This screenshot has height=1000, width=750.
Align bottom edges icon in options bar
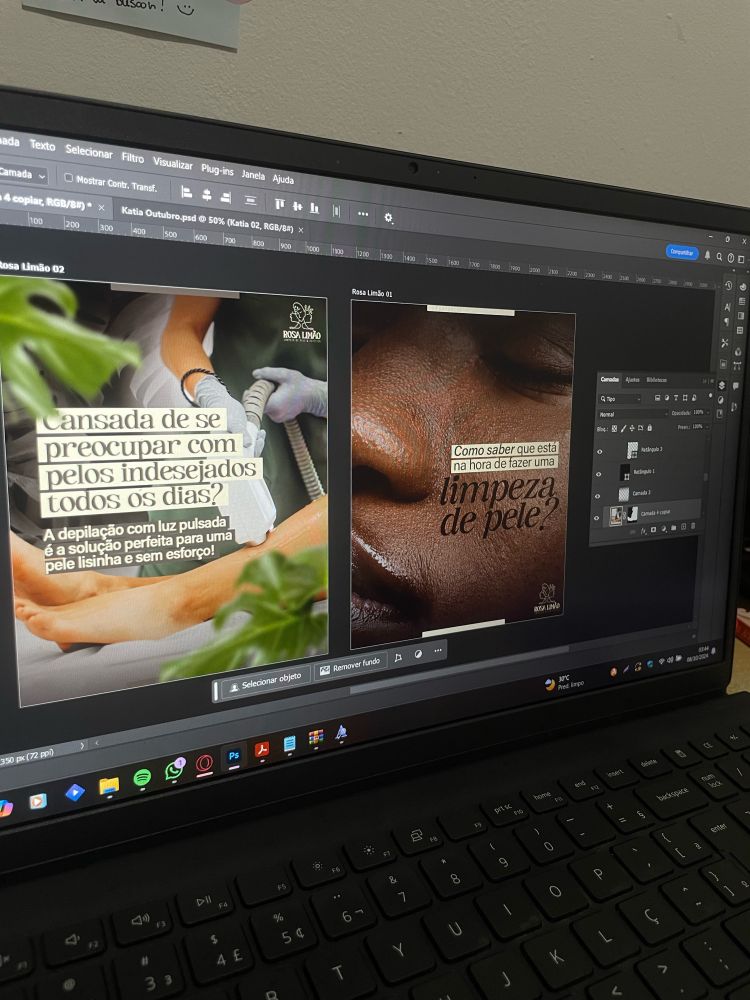314,208
